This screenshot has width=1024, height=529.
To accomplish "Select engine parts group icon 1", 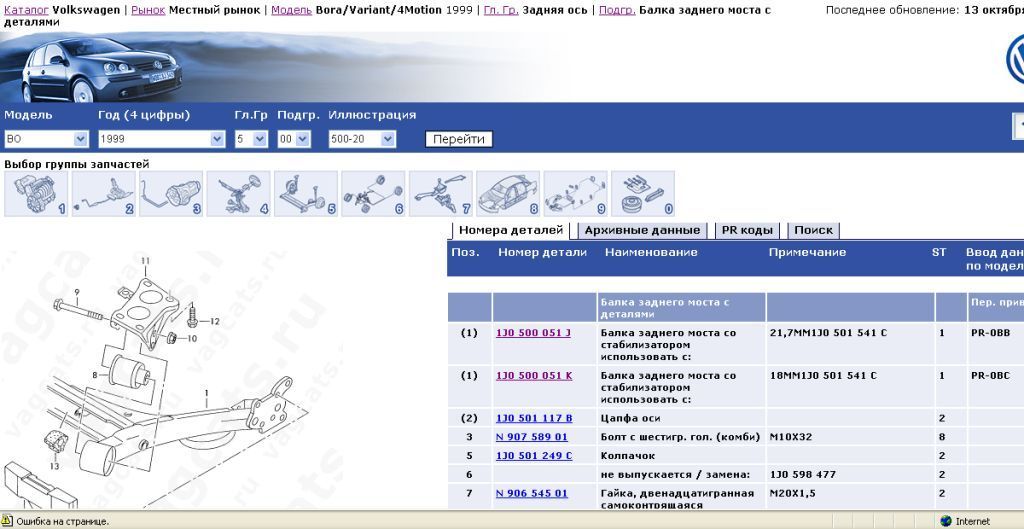I will [37, 194].
